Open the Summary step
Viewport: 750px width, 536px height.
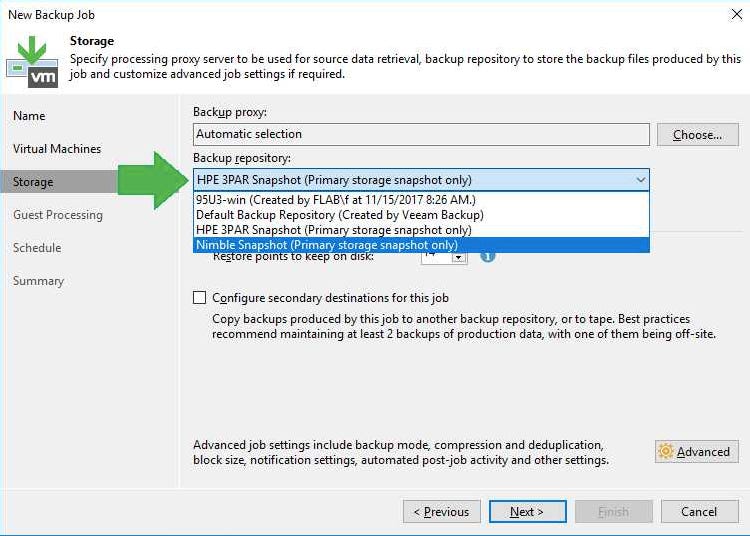tap(38, 281)
